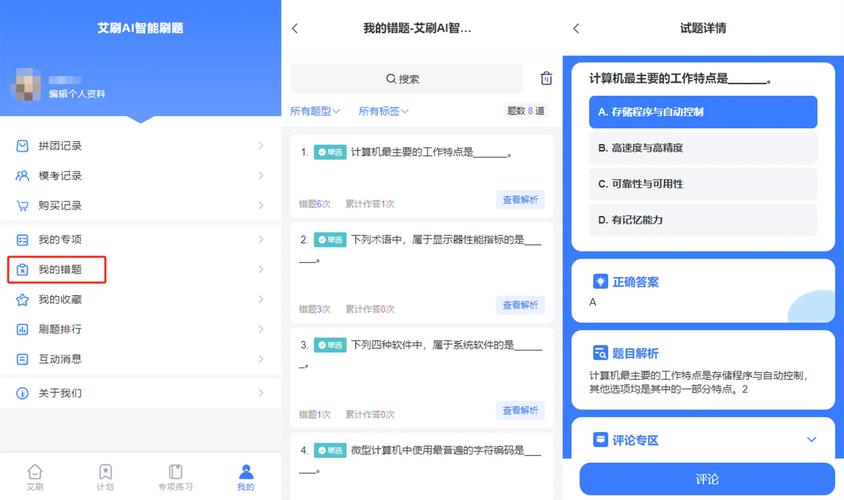Click the 评论专区 chat icon
This screenshot has height=500, width=844.
tap(600, 440)
